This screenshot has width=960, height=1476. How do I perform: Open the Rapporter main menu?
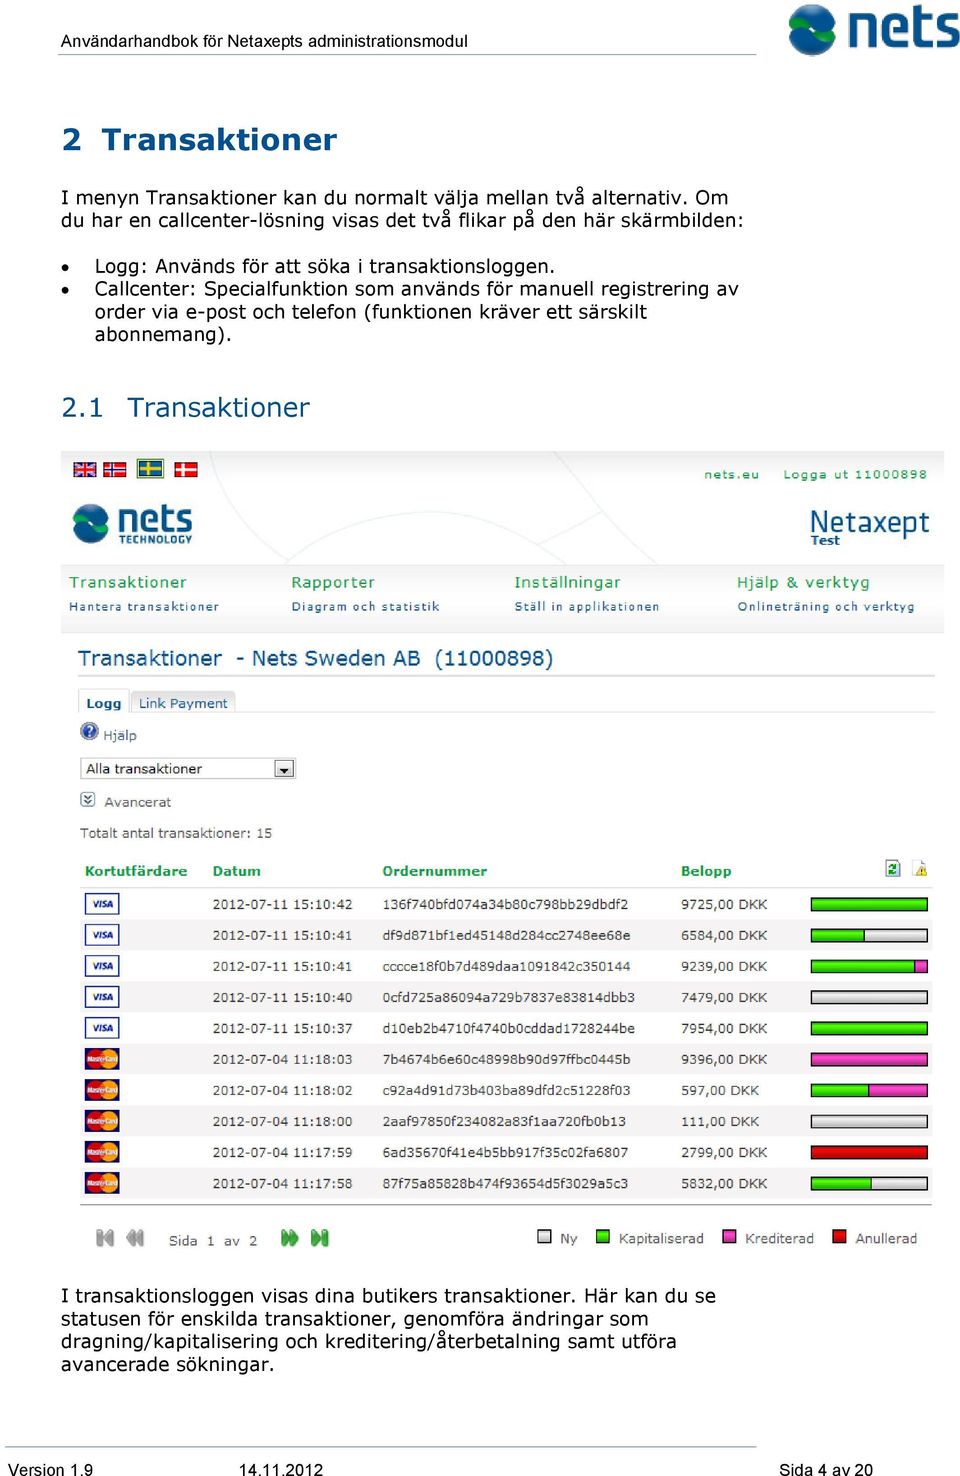[x=333, y=582]
